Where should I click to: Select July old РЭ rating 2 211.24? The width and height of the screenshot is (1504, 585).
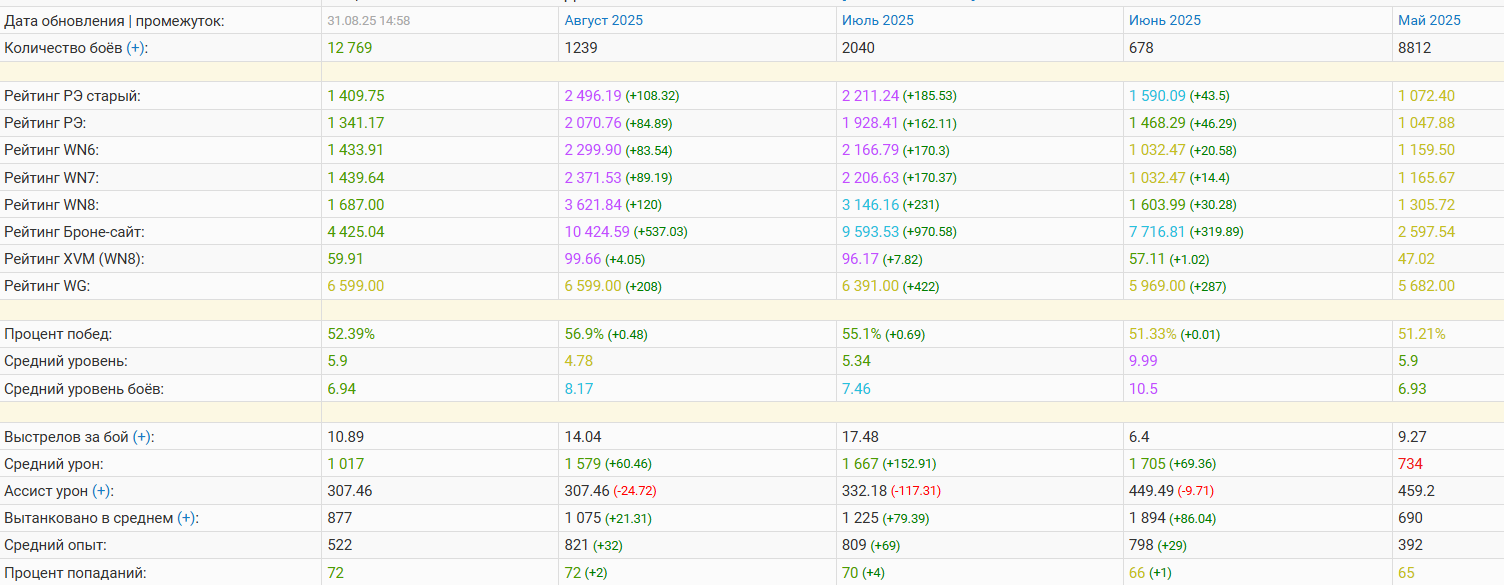tap(870, 96)
